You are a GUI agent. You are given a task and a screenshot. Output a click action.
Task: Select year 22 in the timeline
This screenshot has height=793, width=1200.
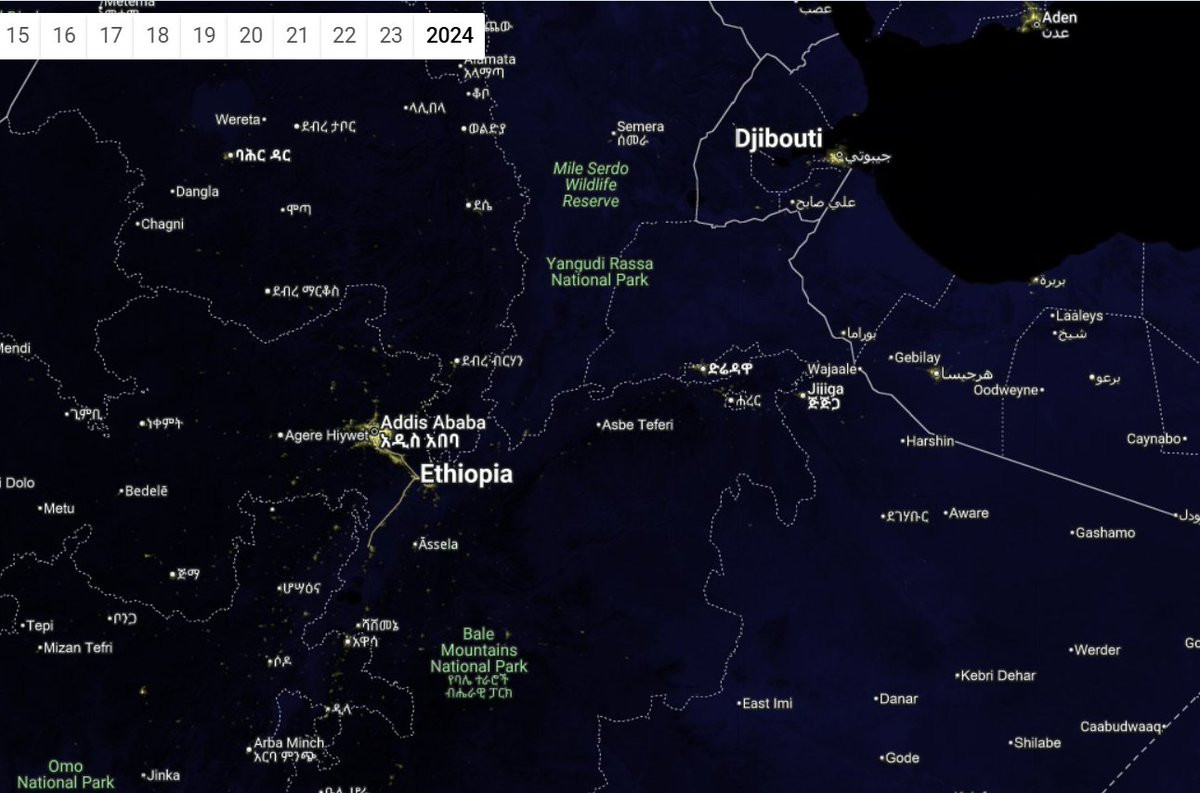pyautogui.click(x=344, y=36)
